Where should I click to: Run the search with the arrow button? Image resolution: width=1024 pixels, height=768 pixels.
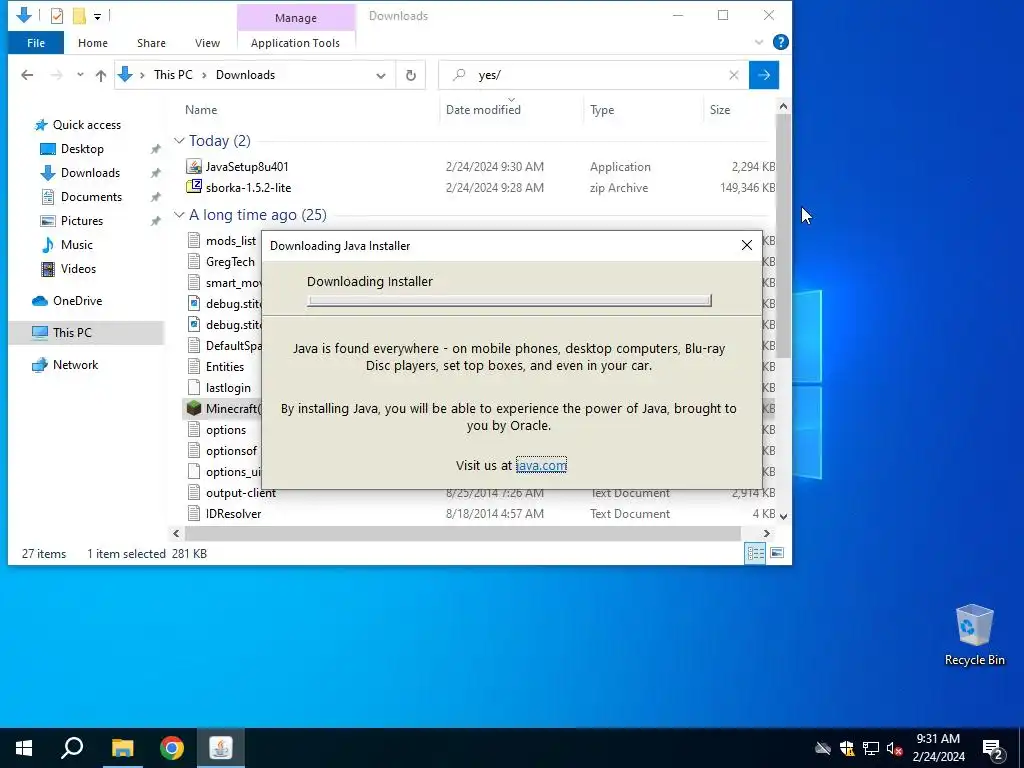pos(763,75)
